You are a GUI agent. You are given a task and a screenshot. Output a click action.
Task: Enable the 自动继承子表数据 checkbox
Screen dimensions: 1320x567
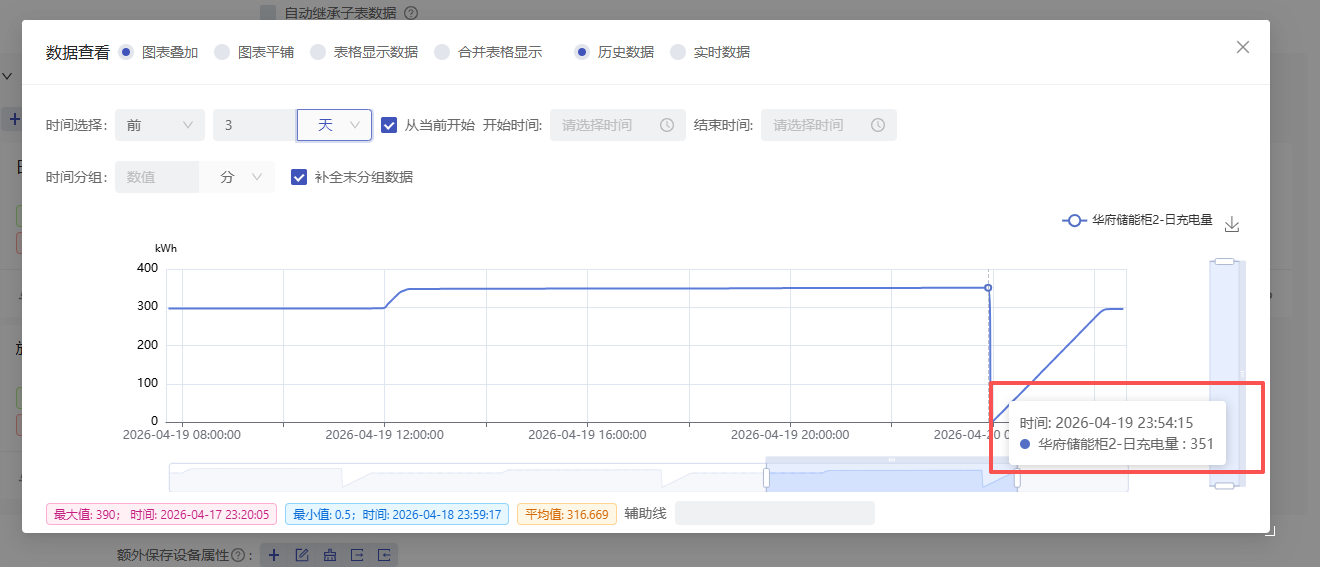coord(268,13)
